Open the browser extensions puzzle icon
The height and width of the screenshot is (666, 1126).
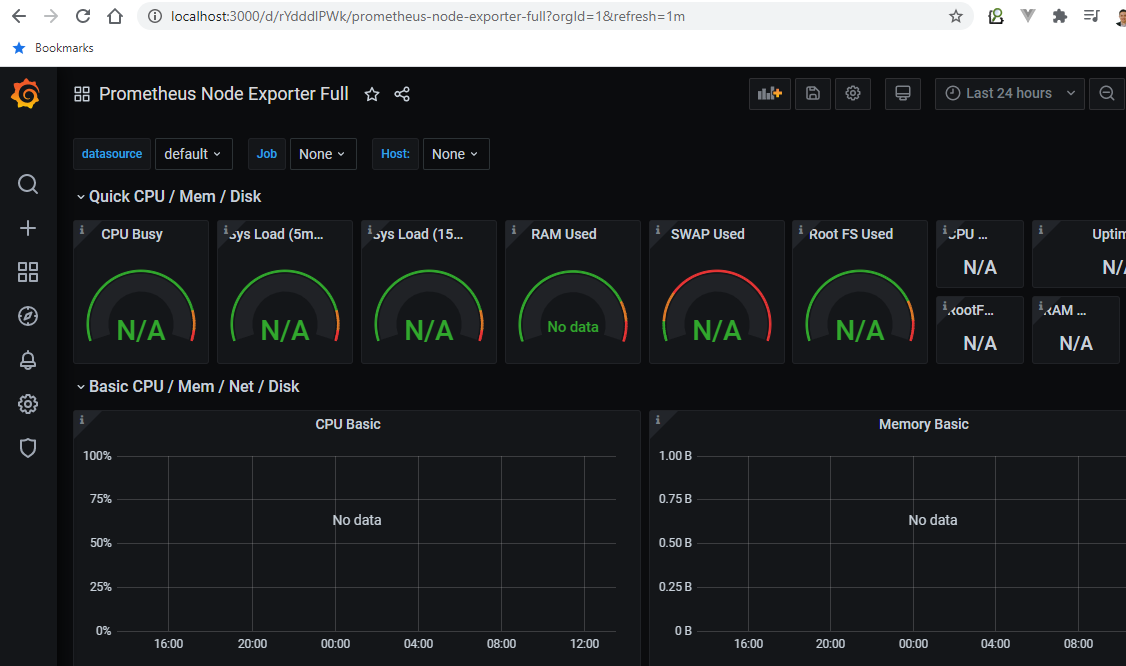point(1059,16)
